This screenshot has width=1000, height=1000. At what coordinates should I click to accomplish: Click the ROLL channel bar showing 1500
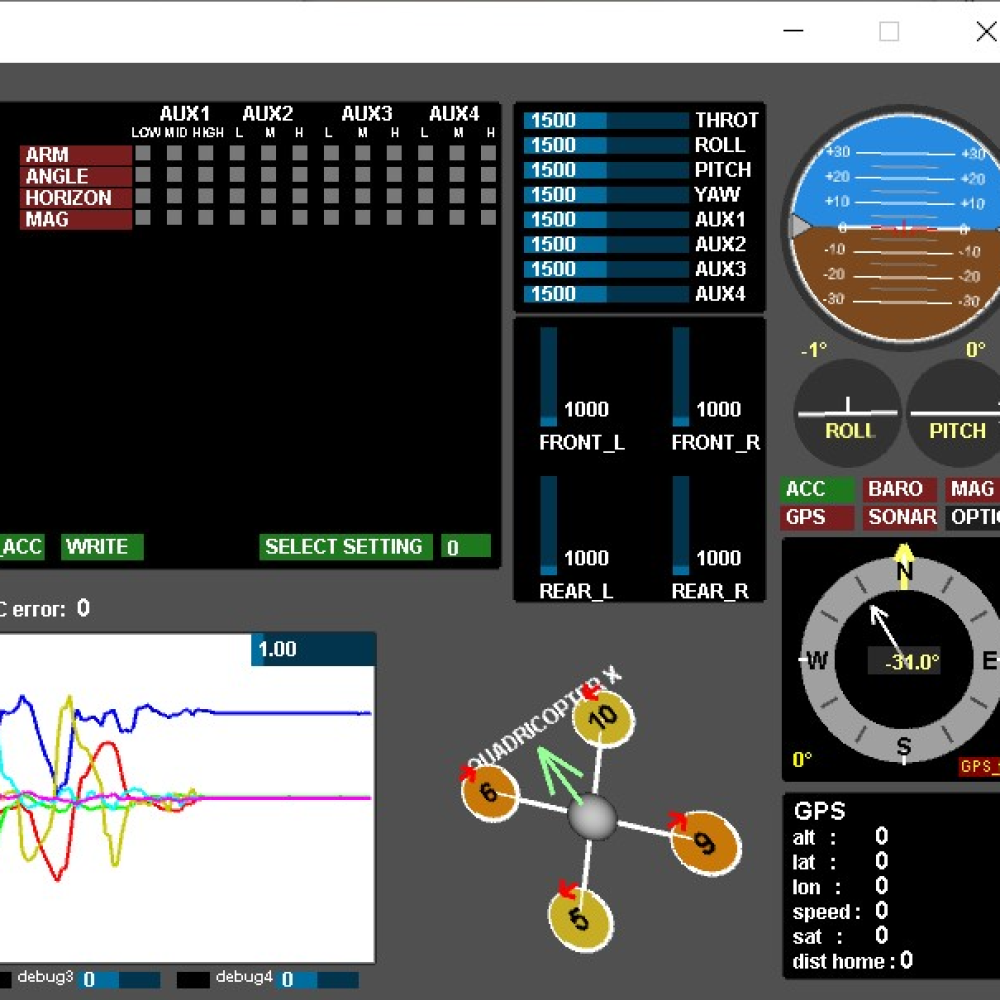tap(607, 145)
